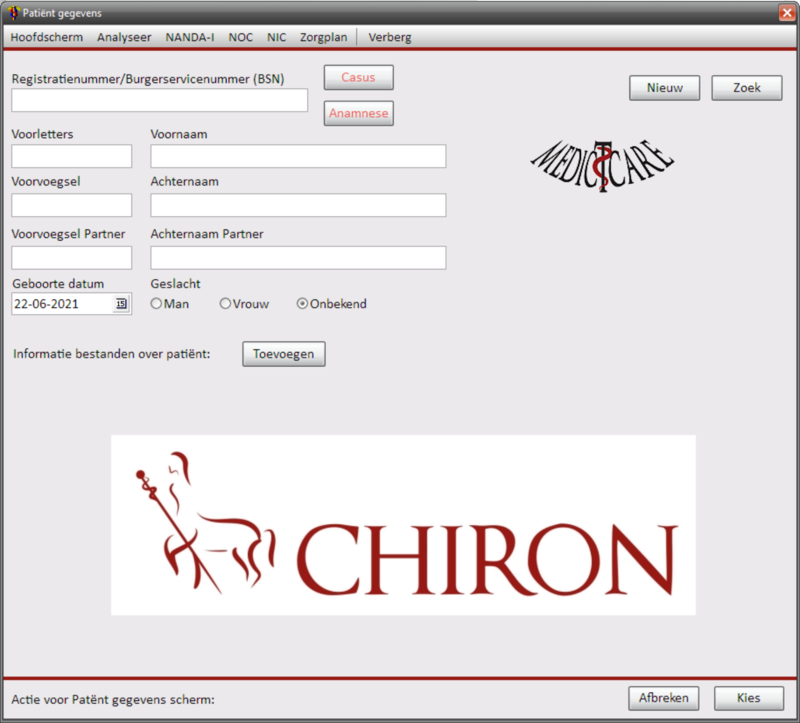The height and width of the screenshot is (723, 800).
Task: Select the Onbekend gender option
Action: (x=303, y=304)
